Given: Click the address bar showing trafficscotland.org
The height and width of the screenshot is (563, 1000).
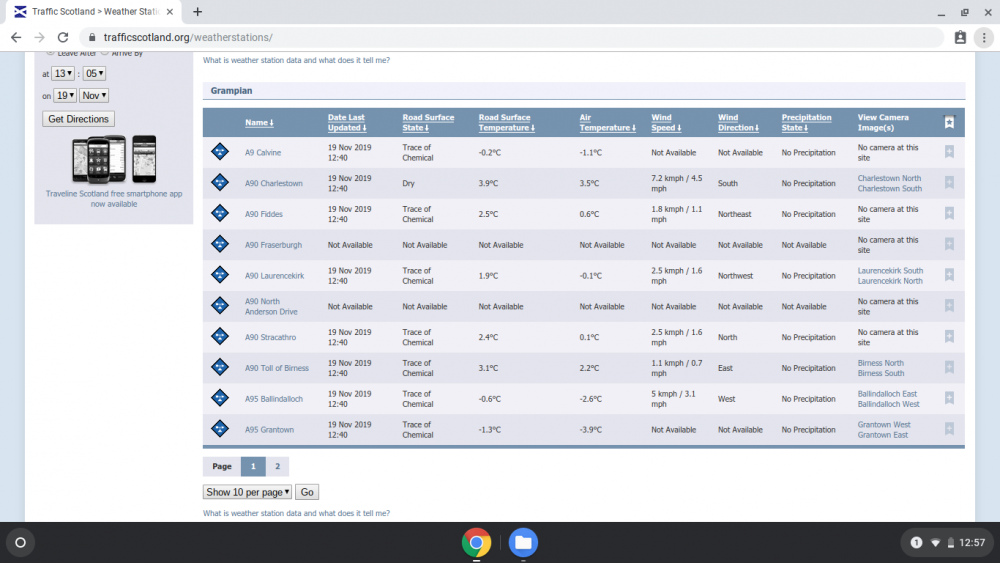Looking at the screenshot, I should tap(510, 37).
